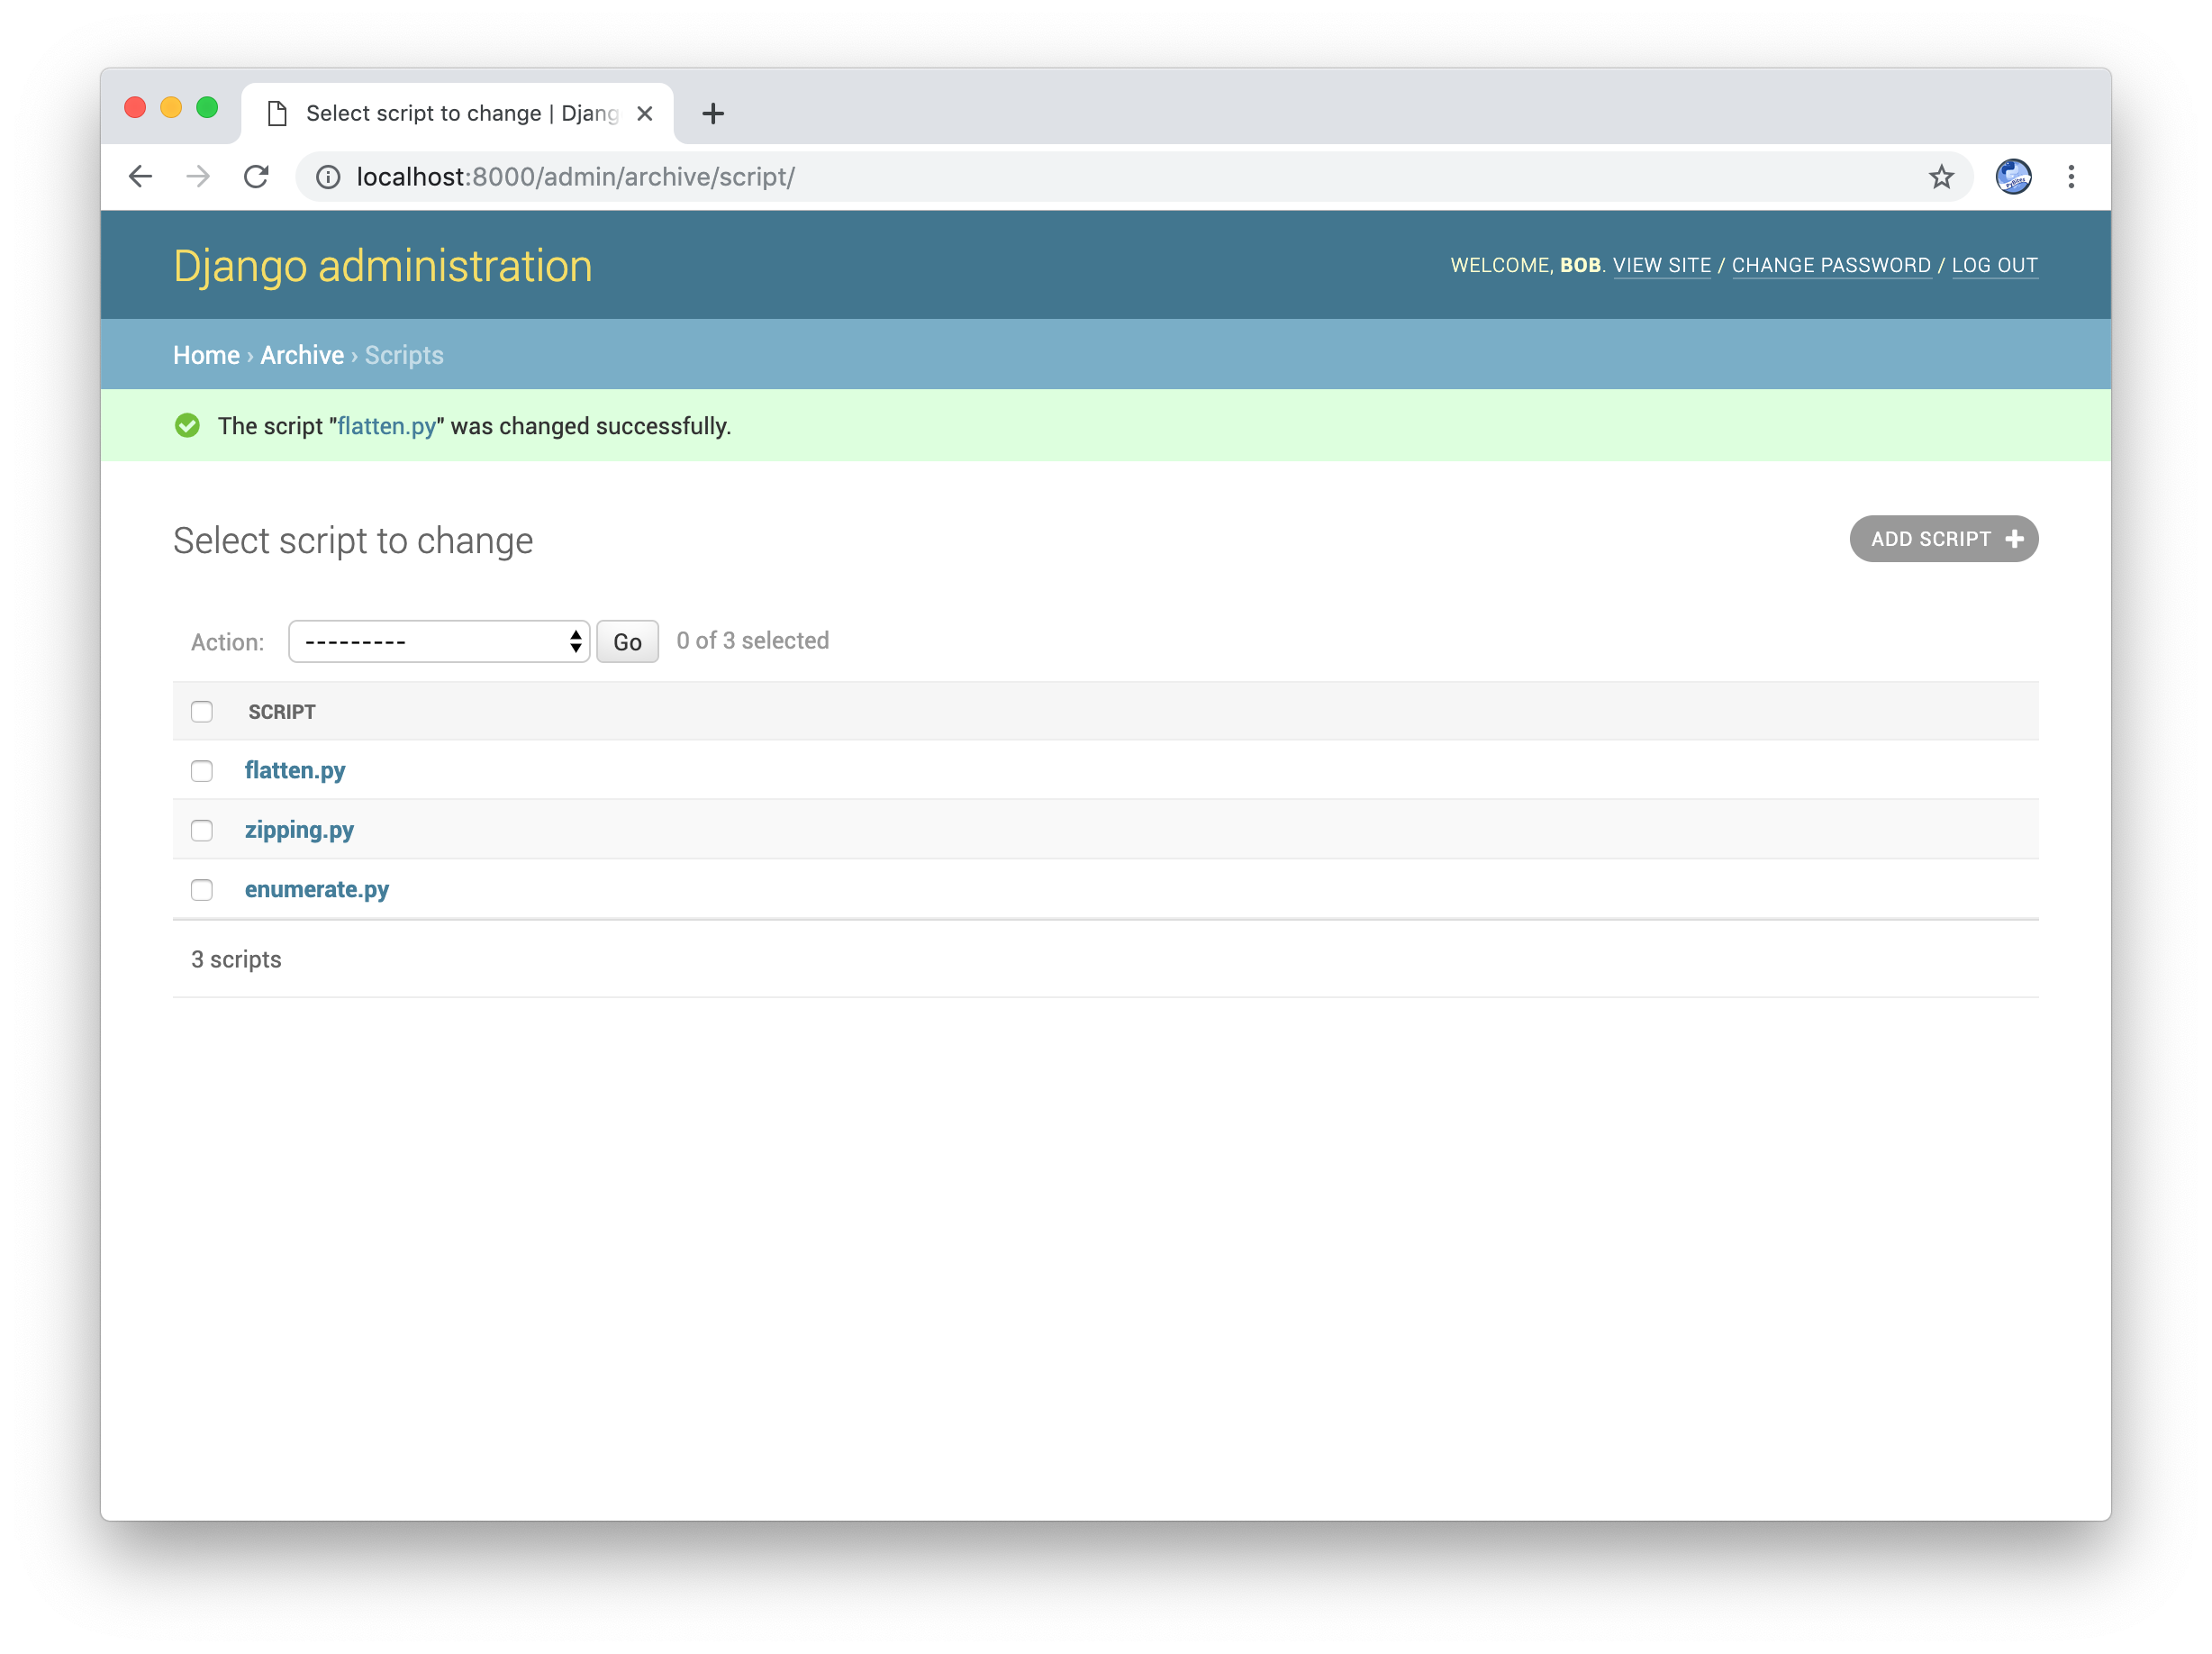Image resolution: width=2212 pixels, height=1654 pixels.
Task: Close the 'Select script to change' tab
Action: pos(645,114)
